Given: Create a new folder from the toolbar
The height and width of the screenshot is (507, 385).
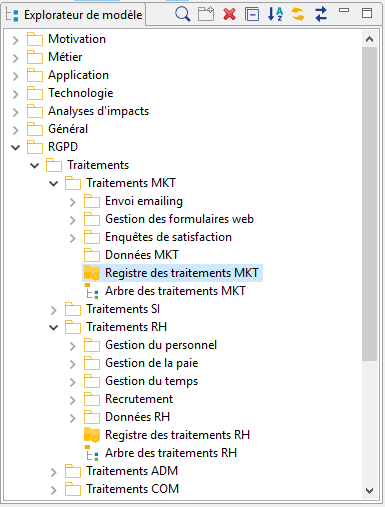Looking at the screenshot, I should [x=206, y=14].
